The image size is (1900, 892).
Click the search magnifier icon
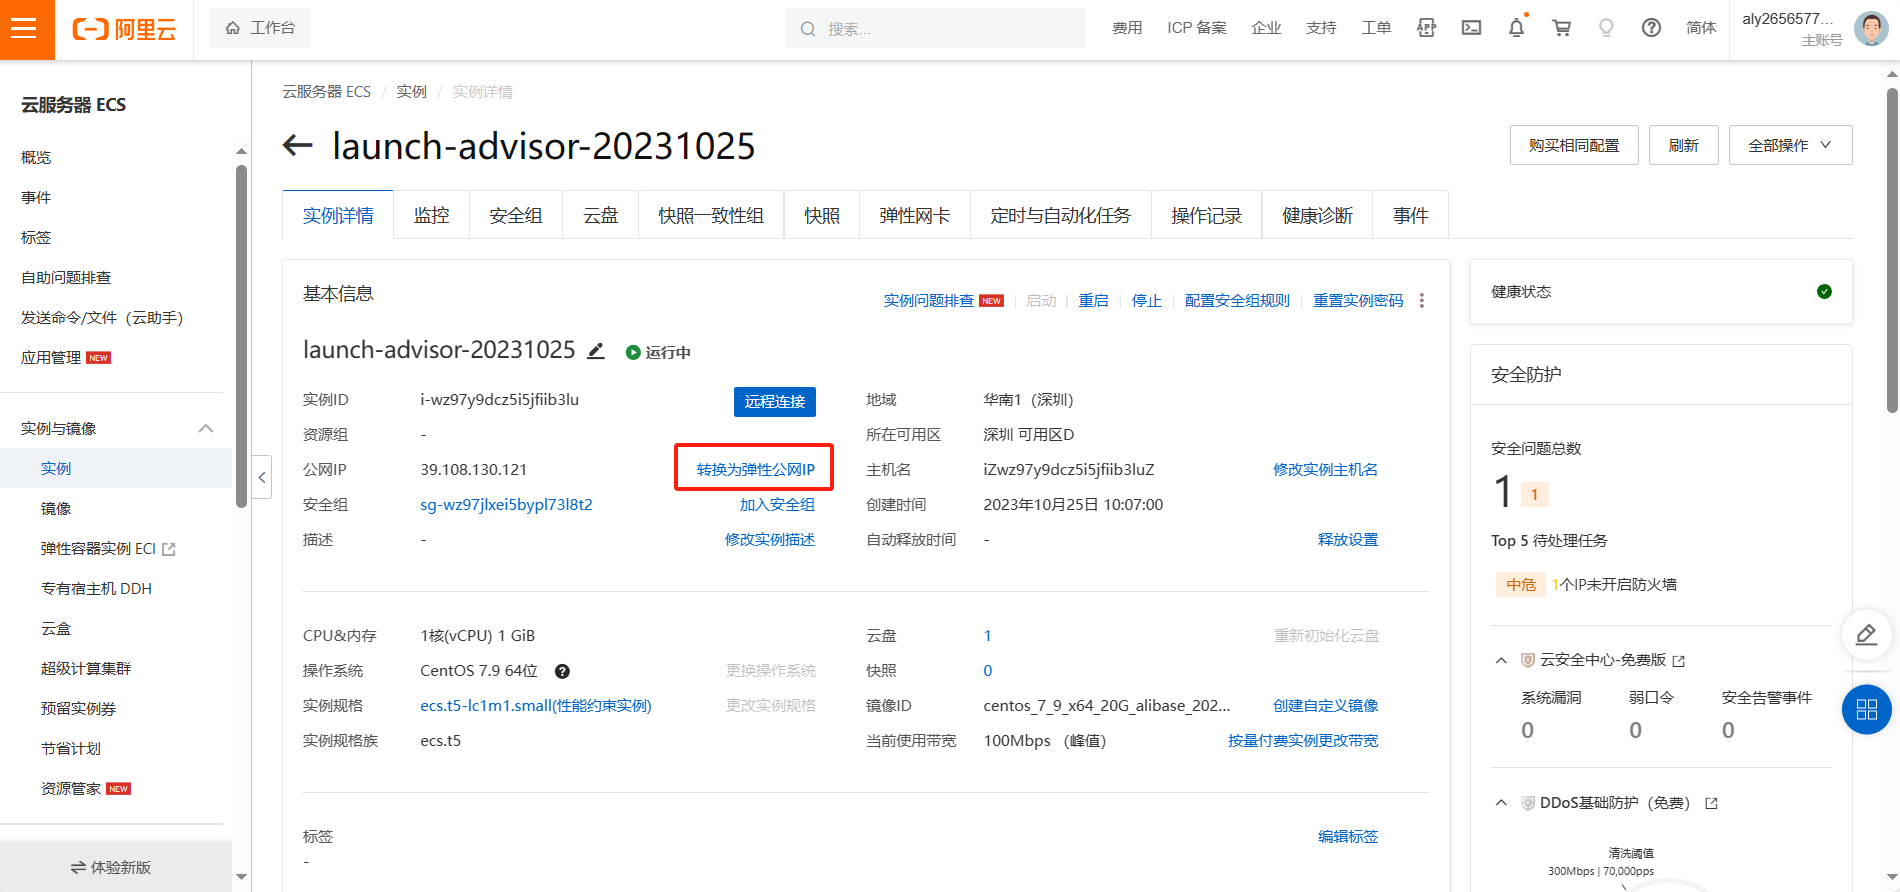click(808, 29)
